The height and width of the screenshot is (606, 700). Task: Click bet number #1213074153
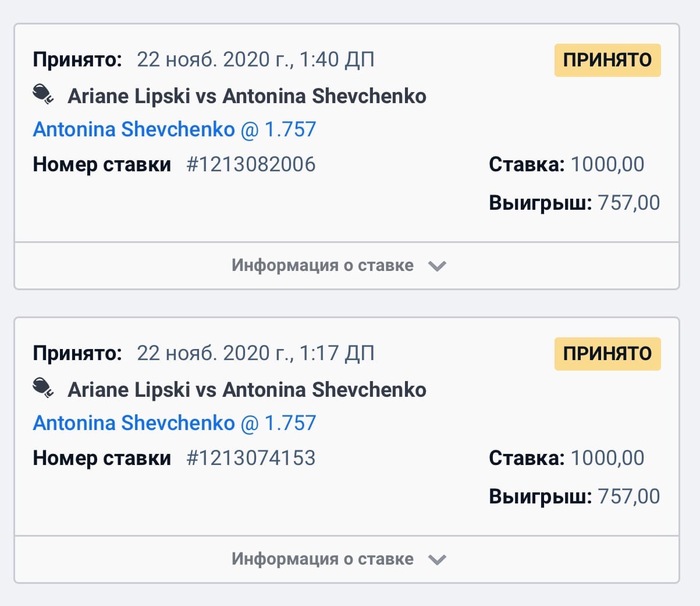tap(251, 458)
